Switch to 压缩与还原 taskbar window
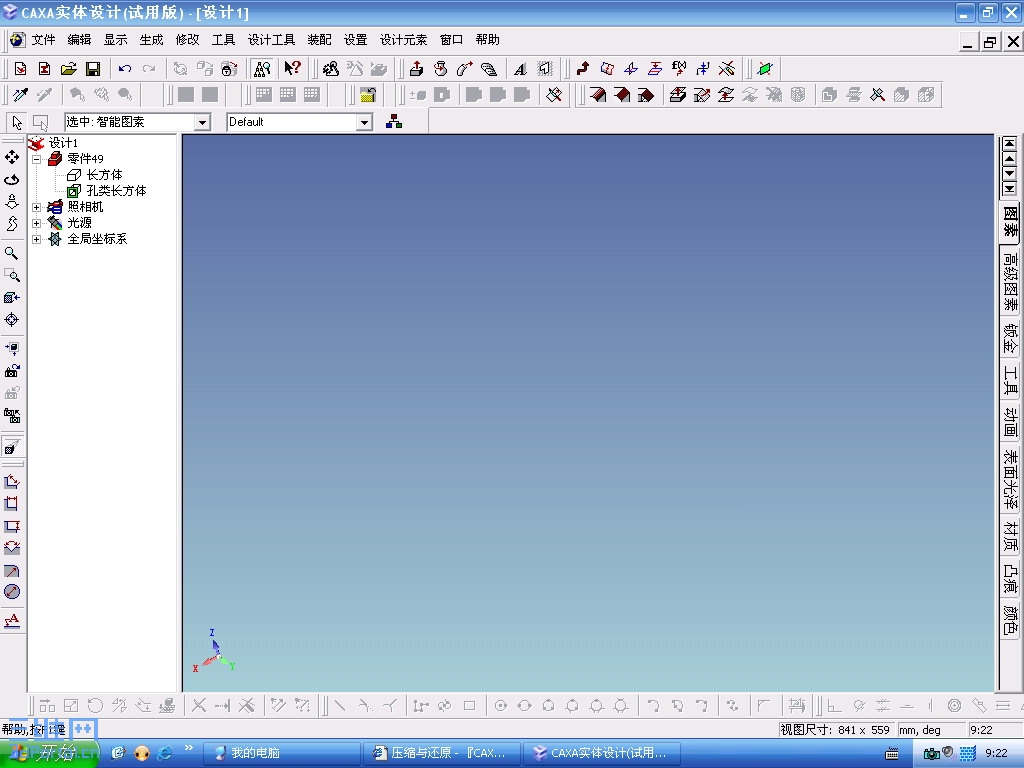1024x768 pixels. click(x=442, y=753)
